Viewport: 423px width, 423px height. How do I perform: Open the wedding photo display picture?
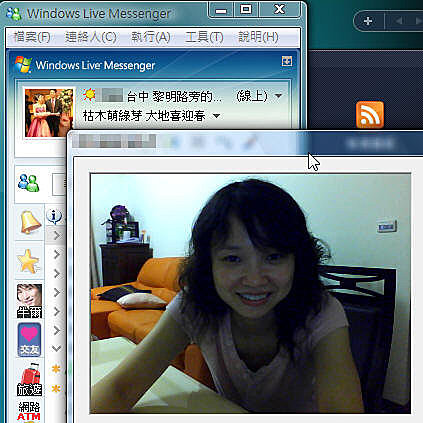(x=49, y=113)
